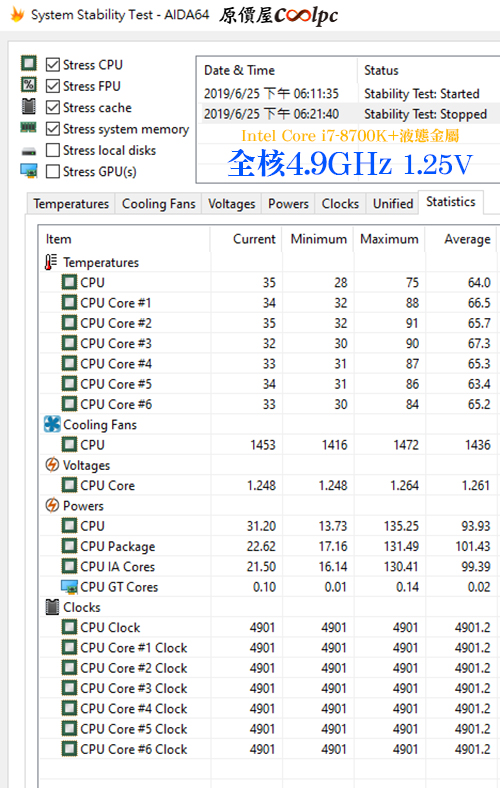500x788 pixels.
Task: Click icon beside CPU IA Cores row
Action: tap(69, 566)
